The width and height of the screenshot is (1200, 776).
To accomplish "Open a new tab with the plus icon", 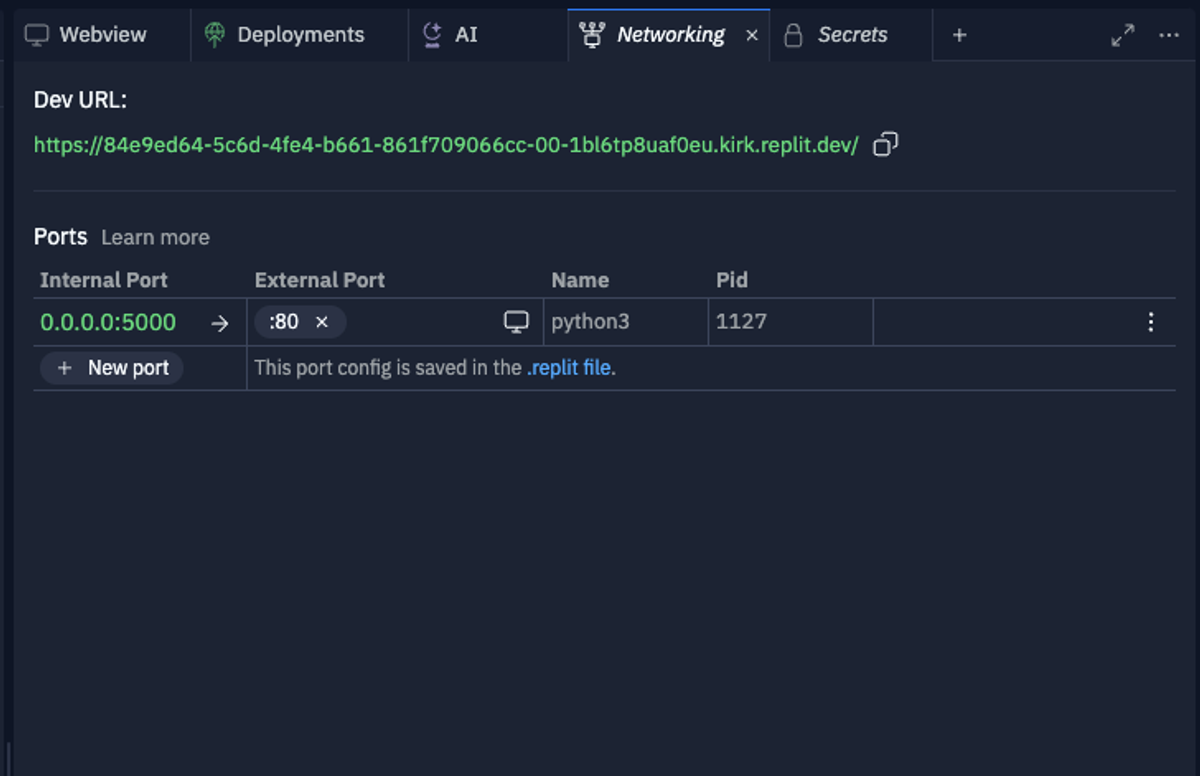I will (x=958, y=34).
